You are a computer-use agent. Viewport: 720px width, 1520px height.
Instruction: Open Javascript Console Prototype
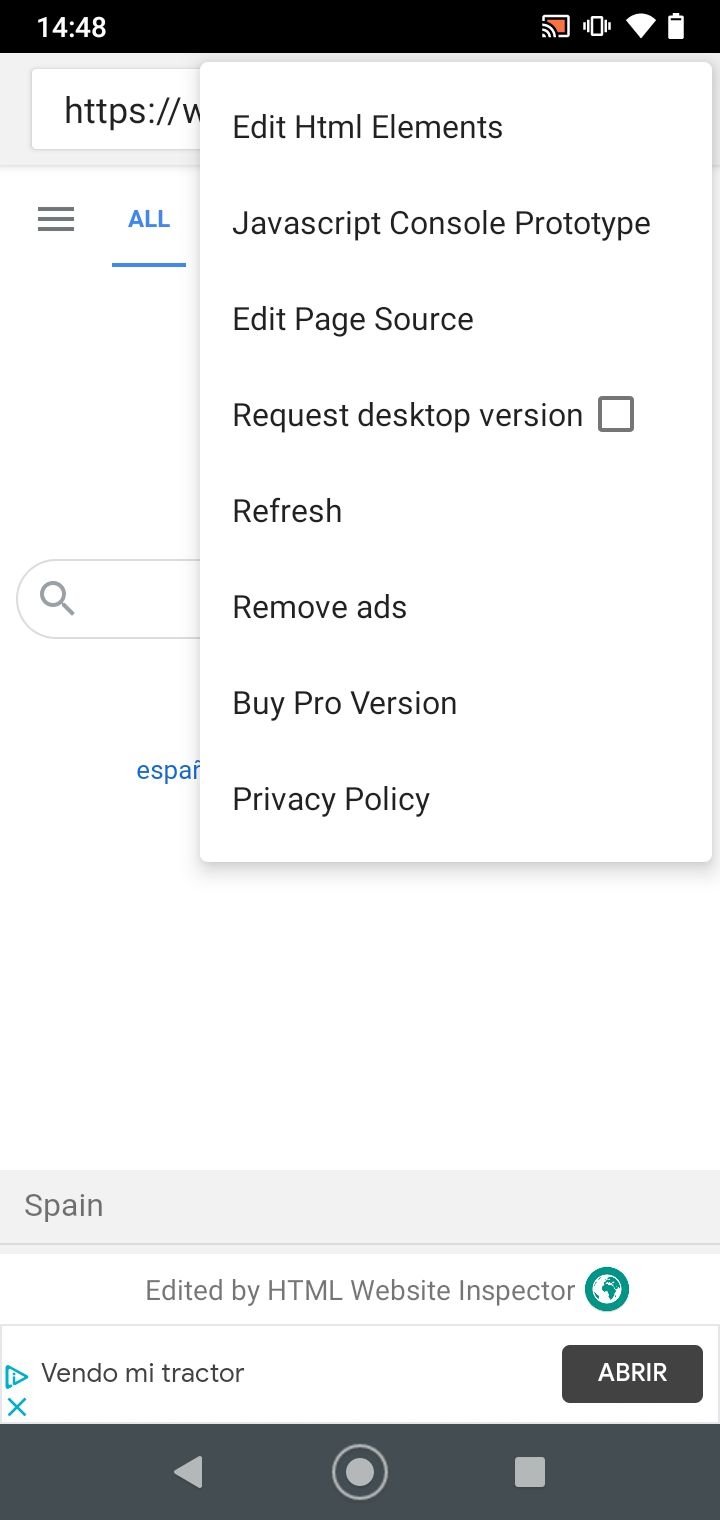456,223
